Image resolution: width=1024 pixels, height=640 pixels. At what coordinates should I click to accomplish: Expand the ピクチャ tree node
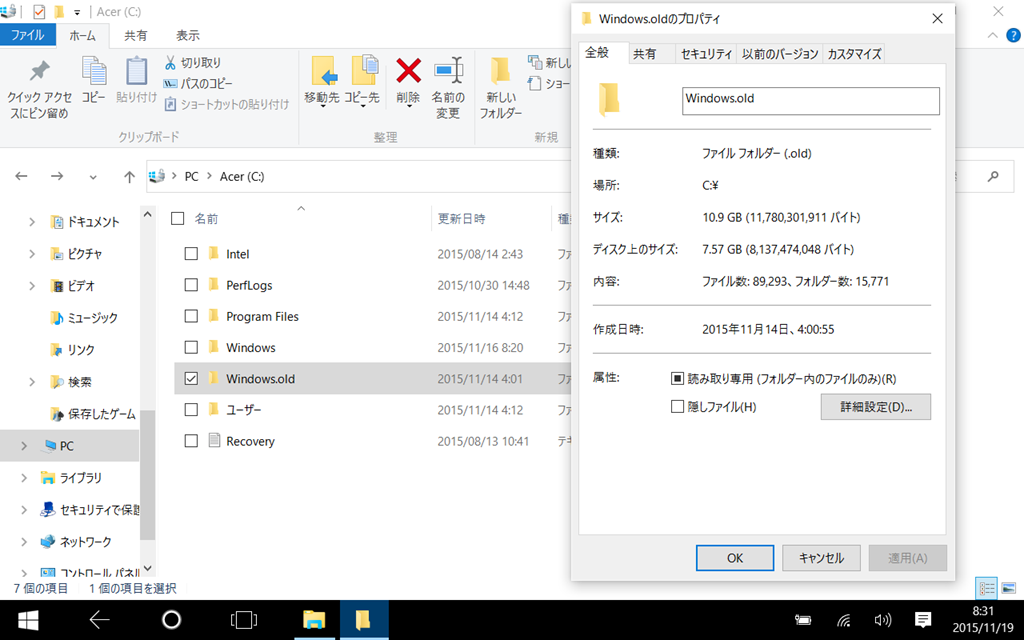pos(31,253)
